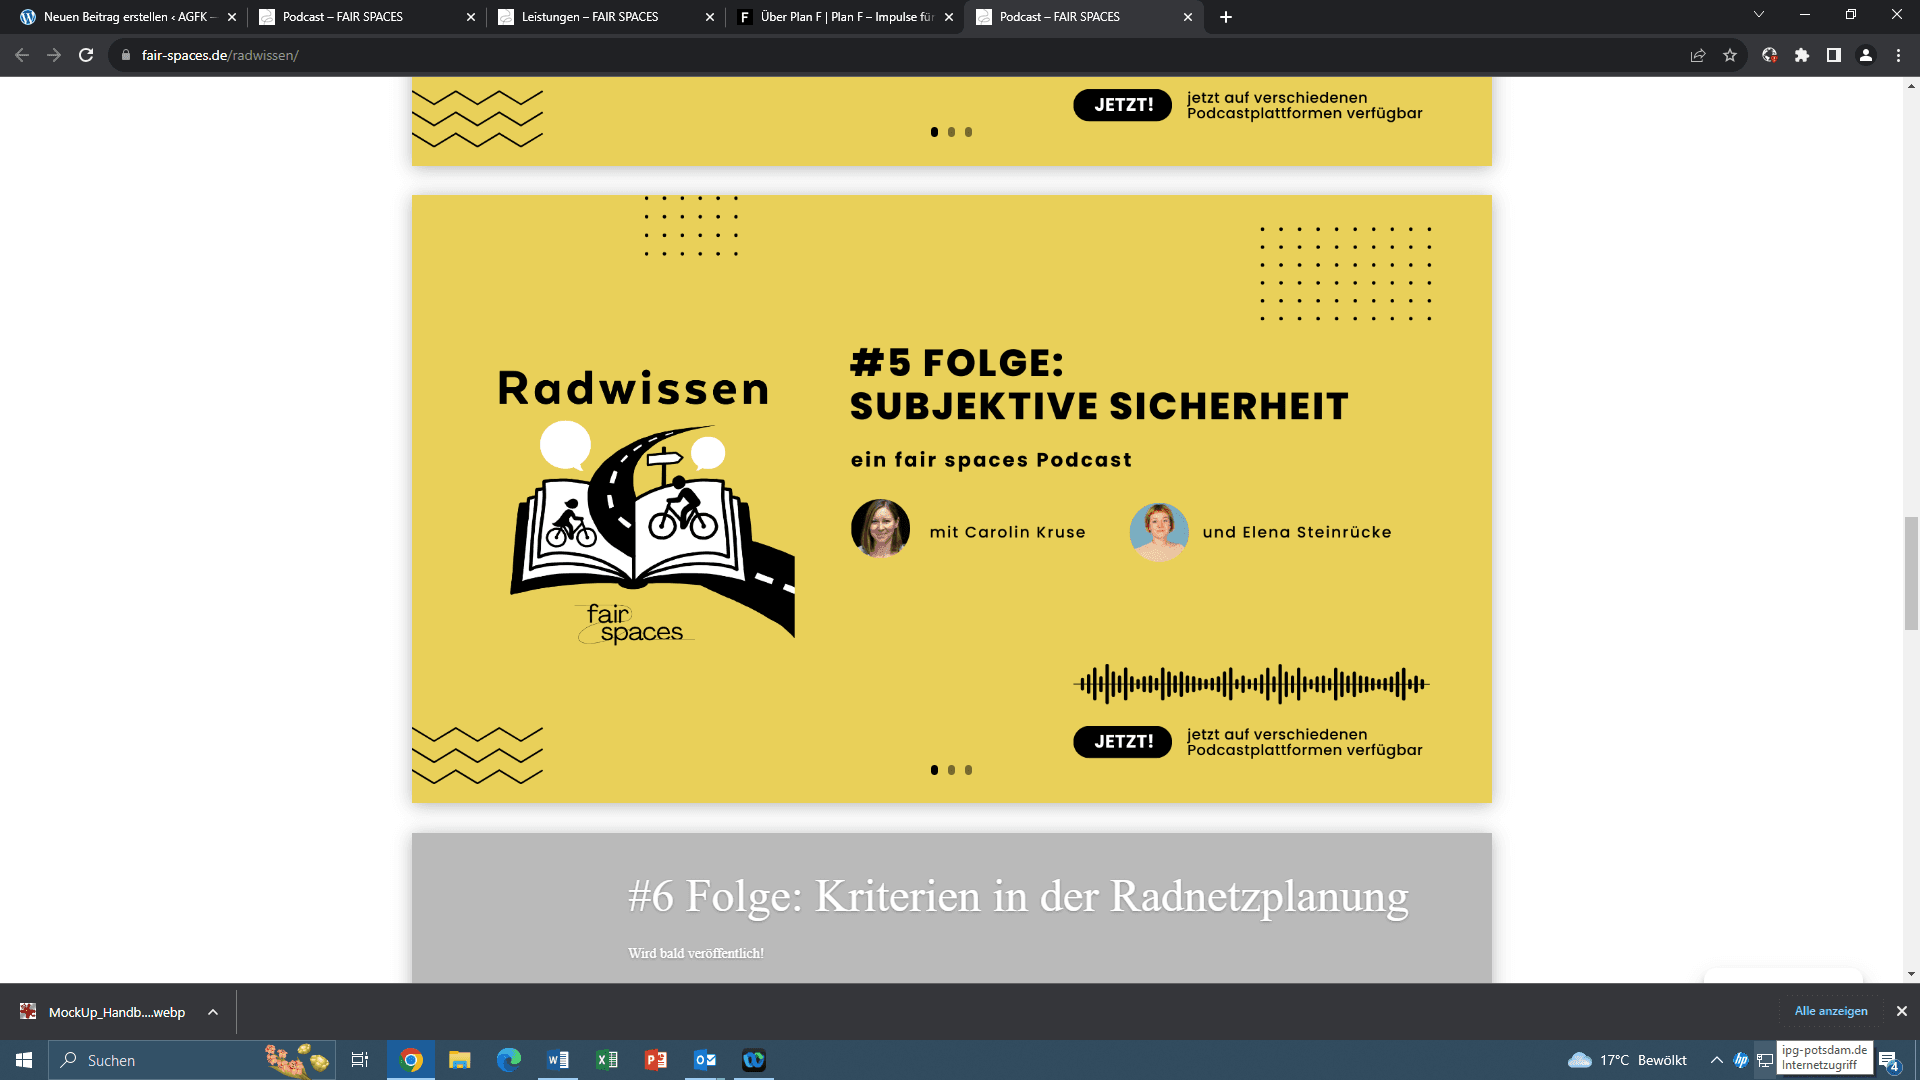This screenshot has width=1920, height=1080.
Task: Select first slider dot in top banner
Action: (x=934, y=132)
